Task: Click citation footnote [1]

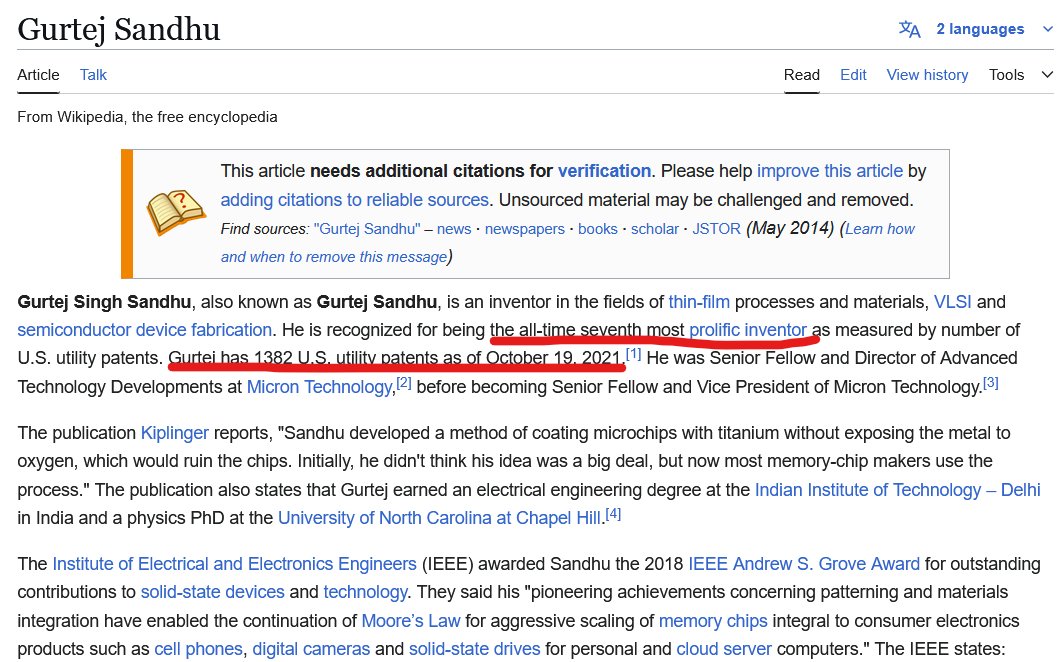Action: coord(632,354)
